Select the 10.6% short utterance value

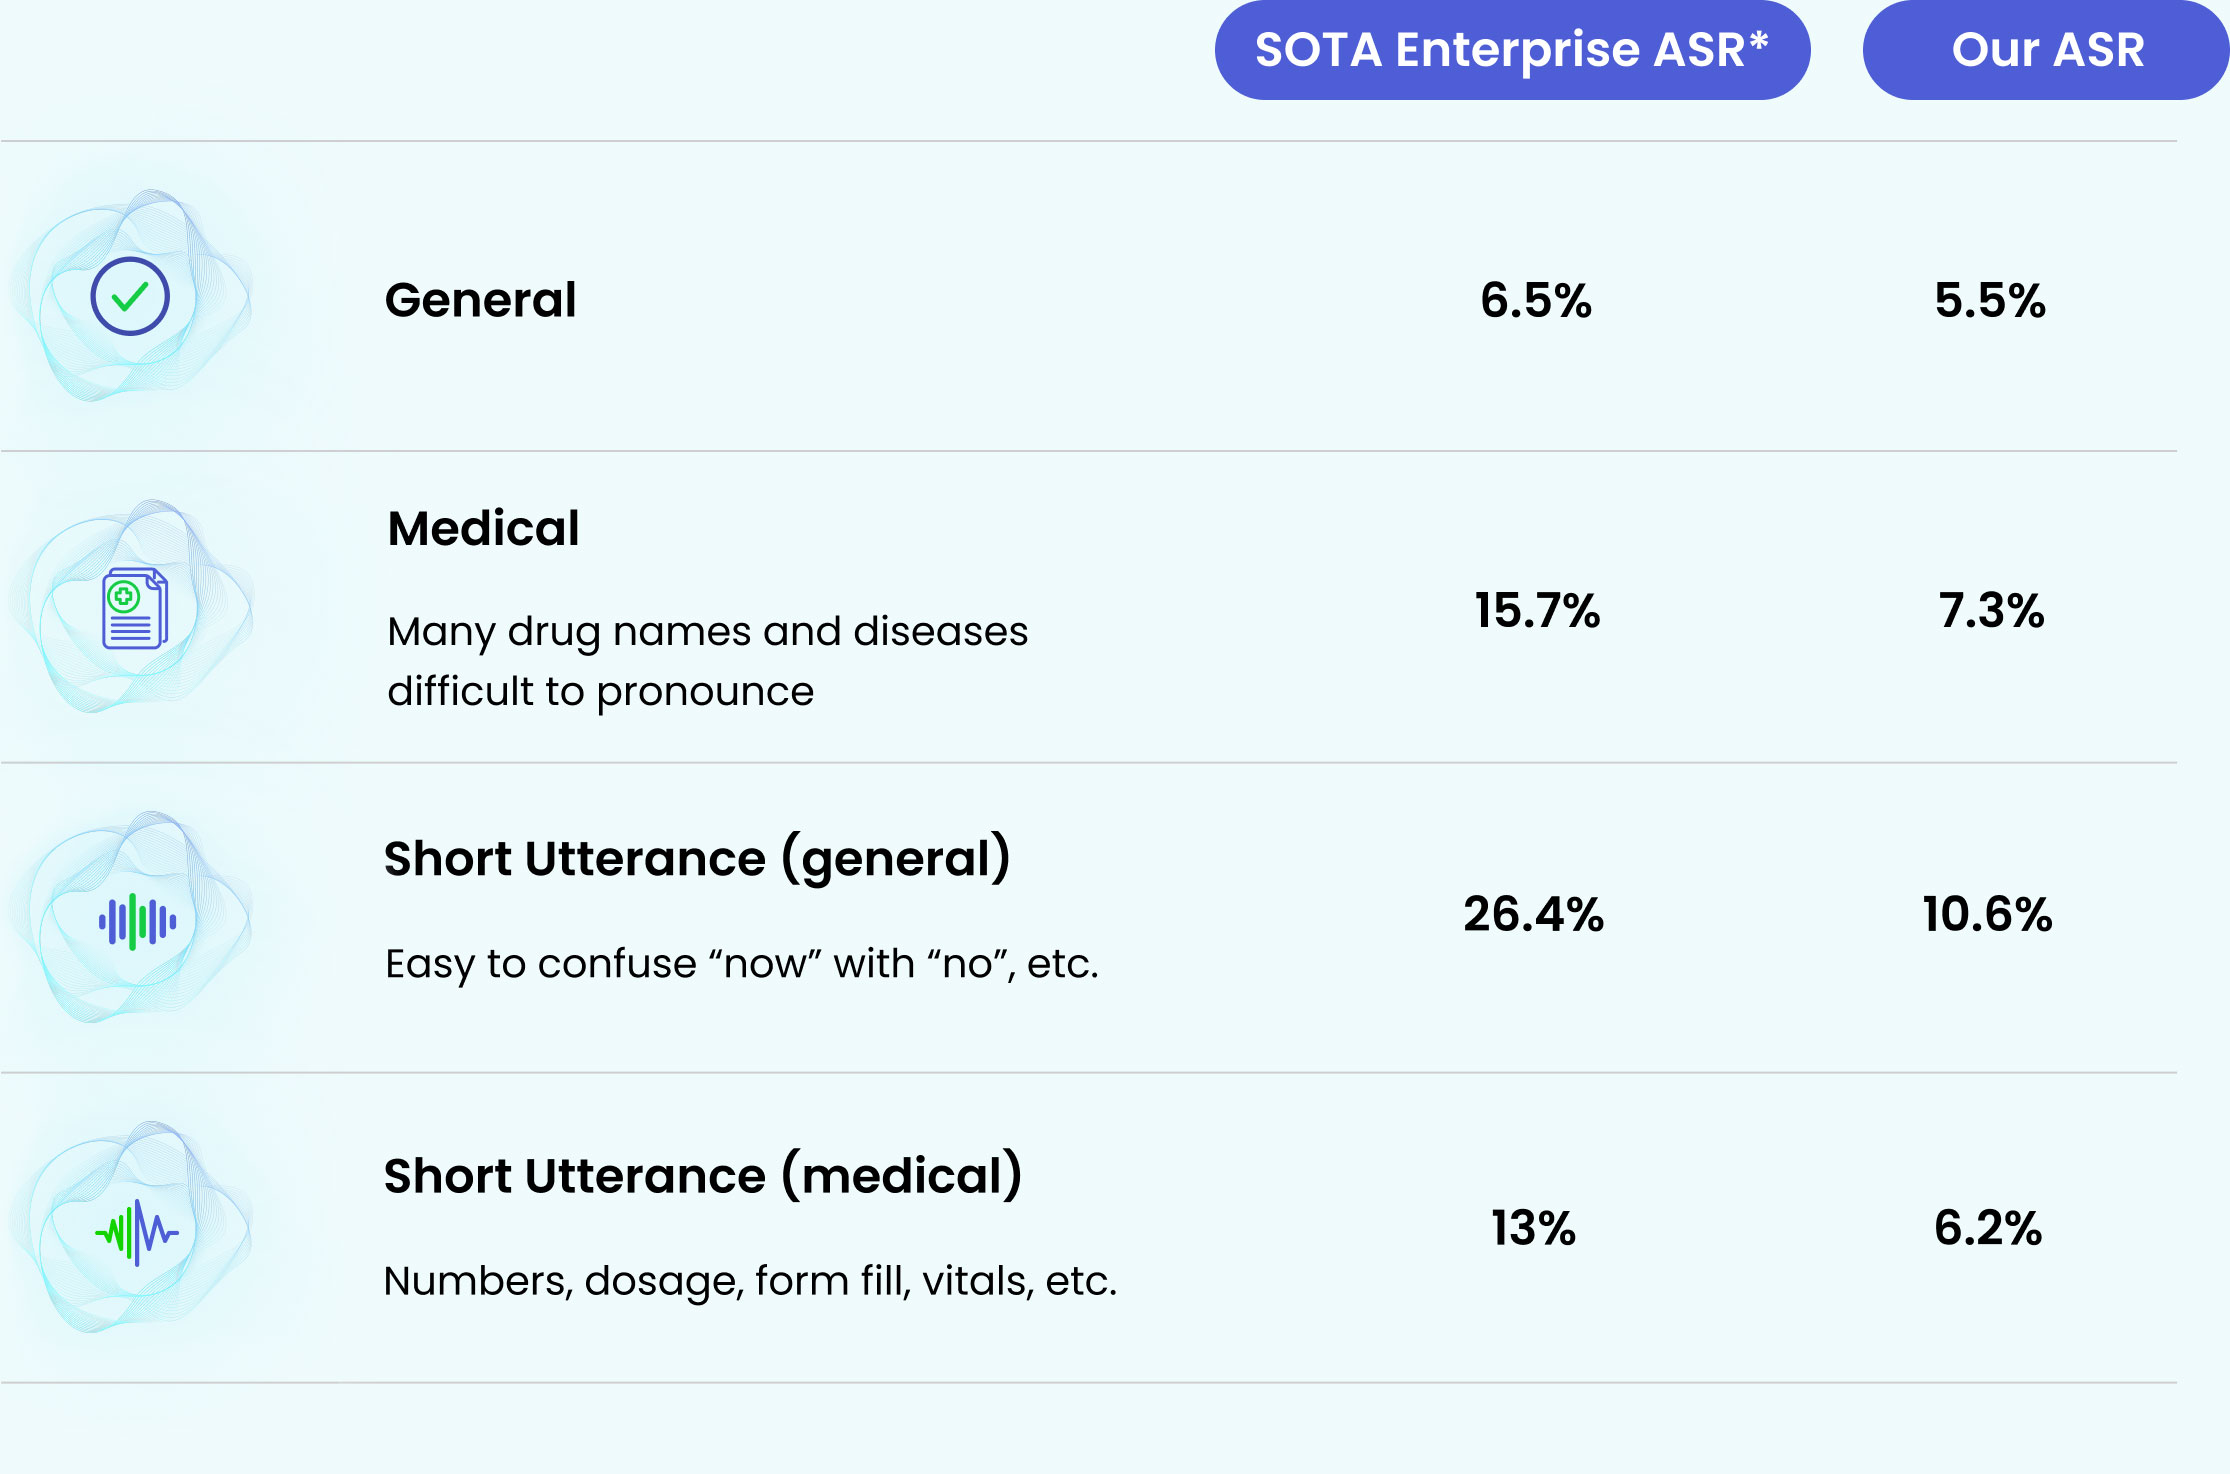pos(1987,914)
